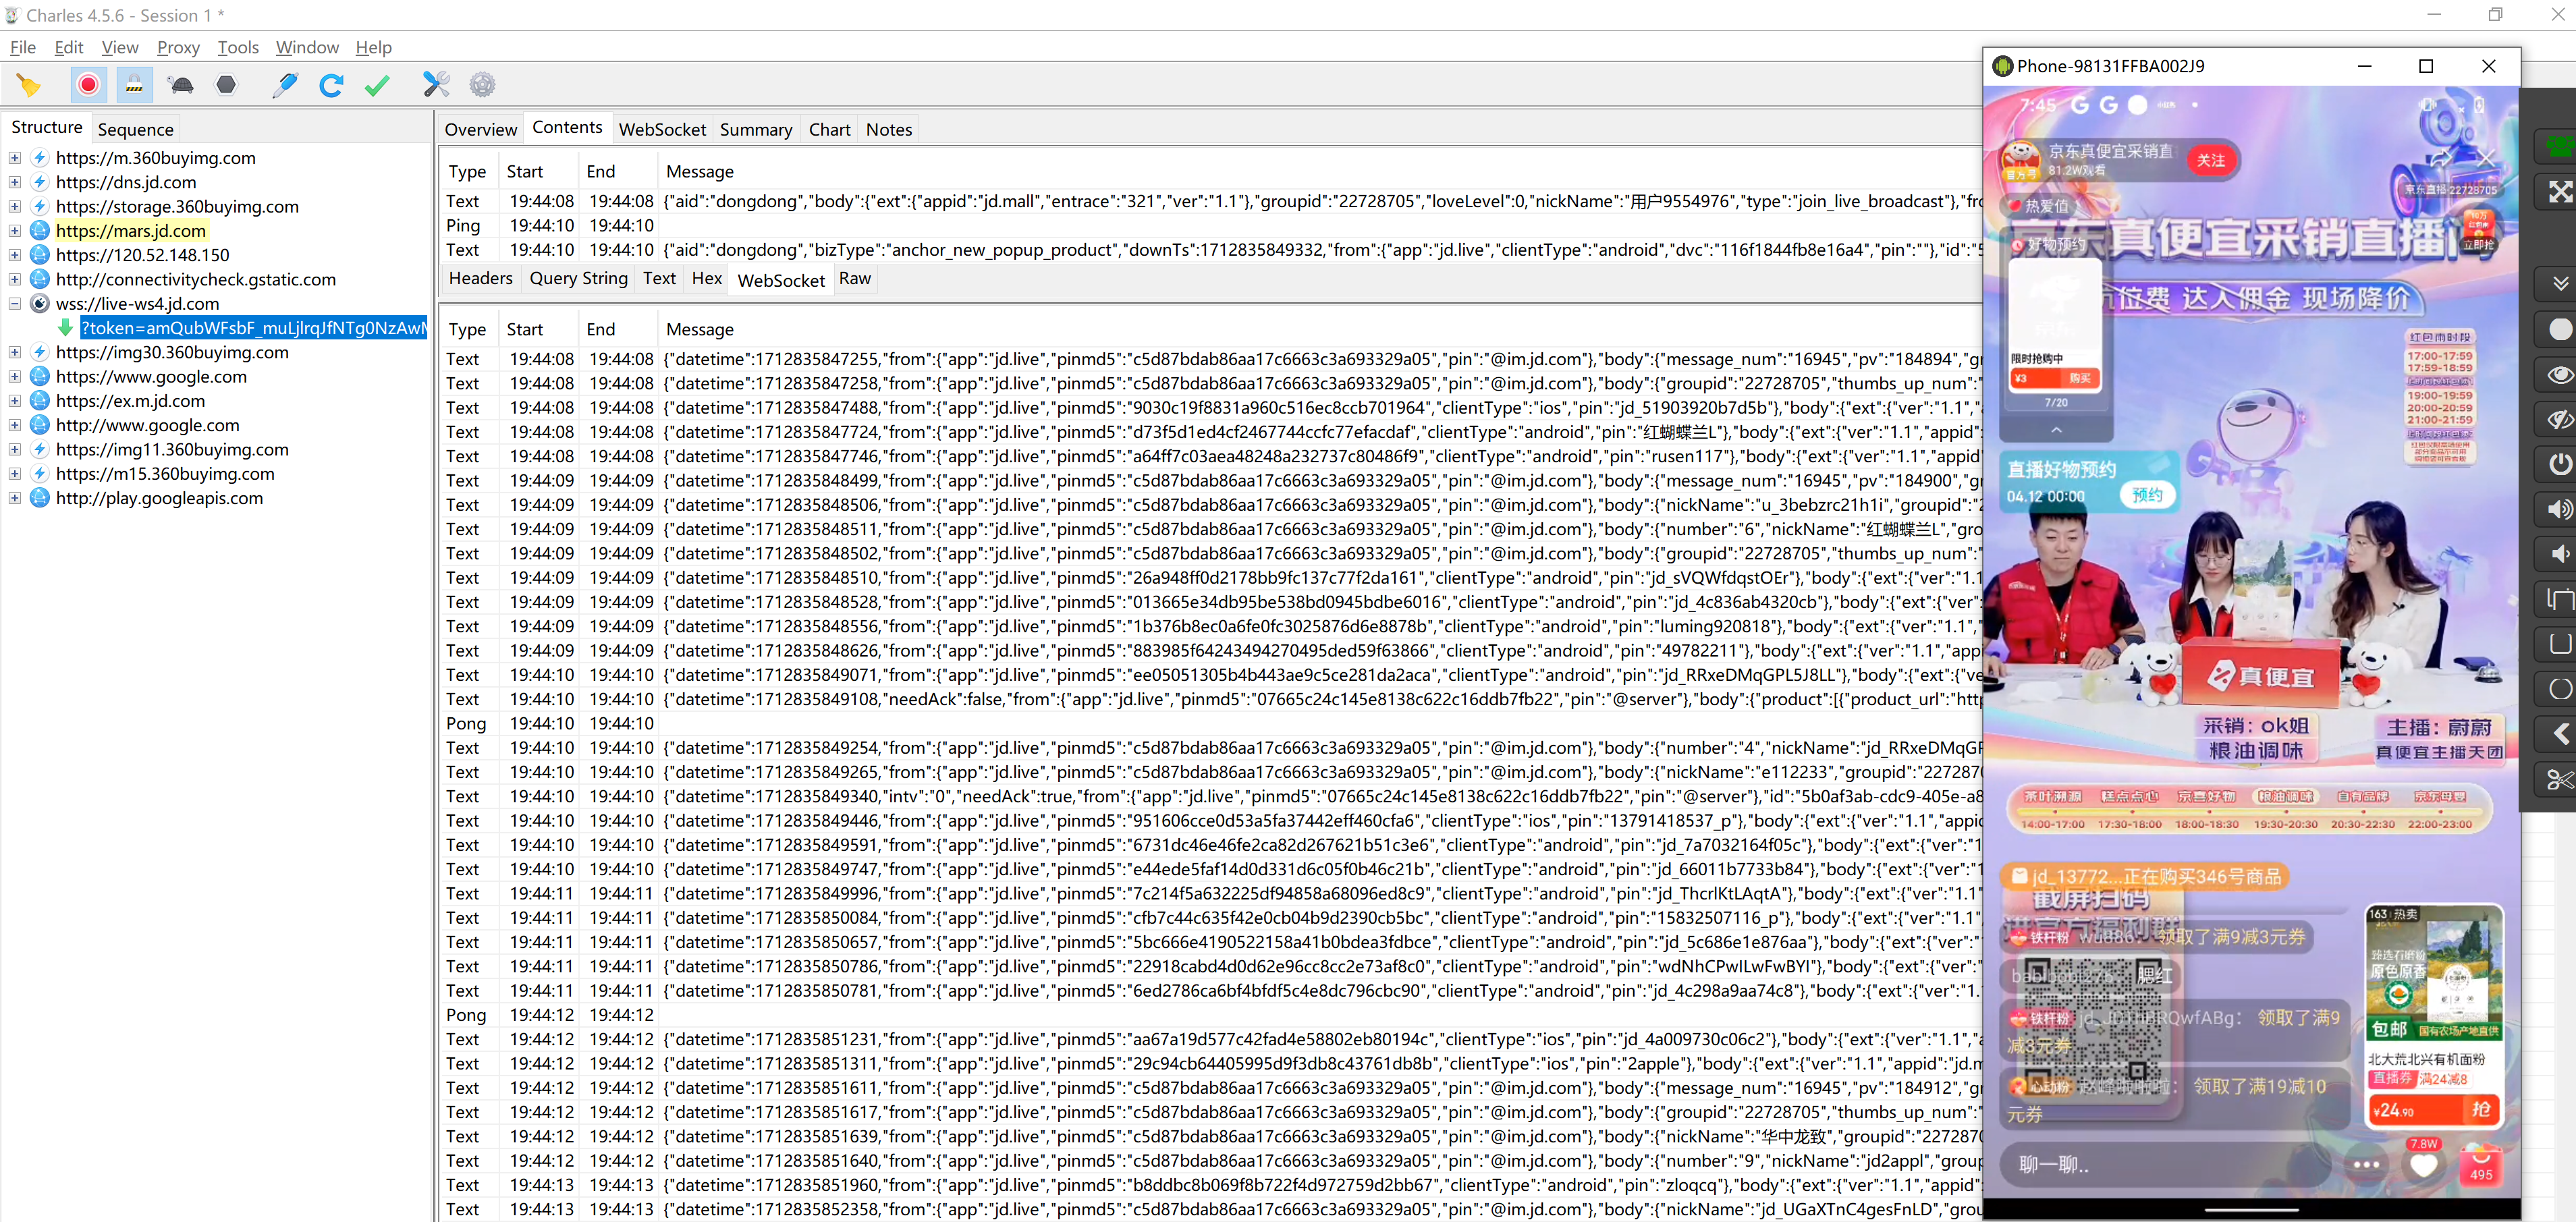Screen dimensions: 2576x1222
Task: Open the Chart tab
Action: click(829, 129)
